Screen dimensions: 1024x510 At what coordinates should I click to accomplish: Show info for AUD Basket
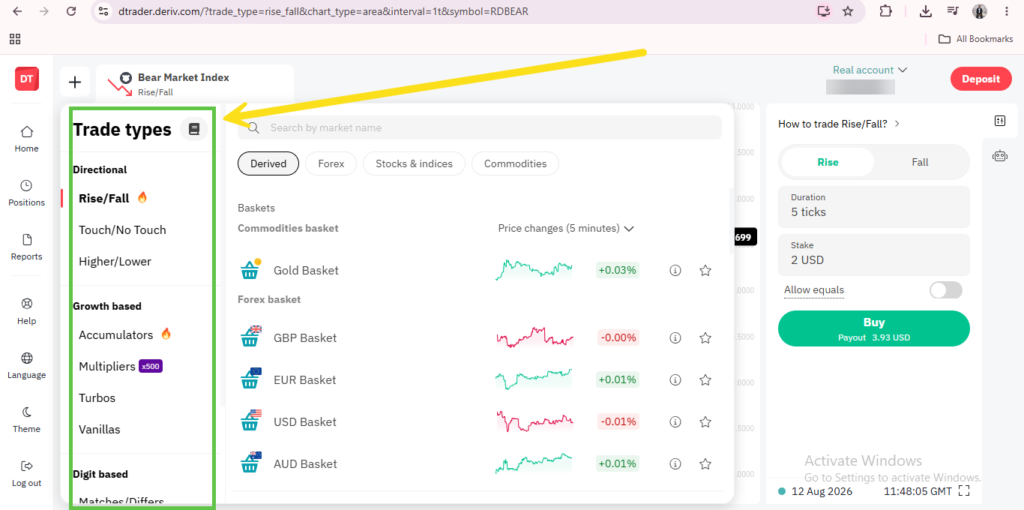click(675, 464)
